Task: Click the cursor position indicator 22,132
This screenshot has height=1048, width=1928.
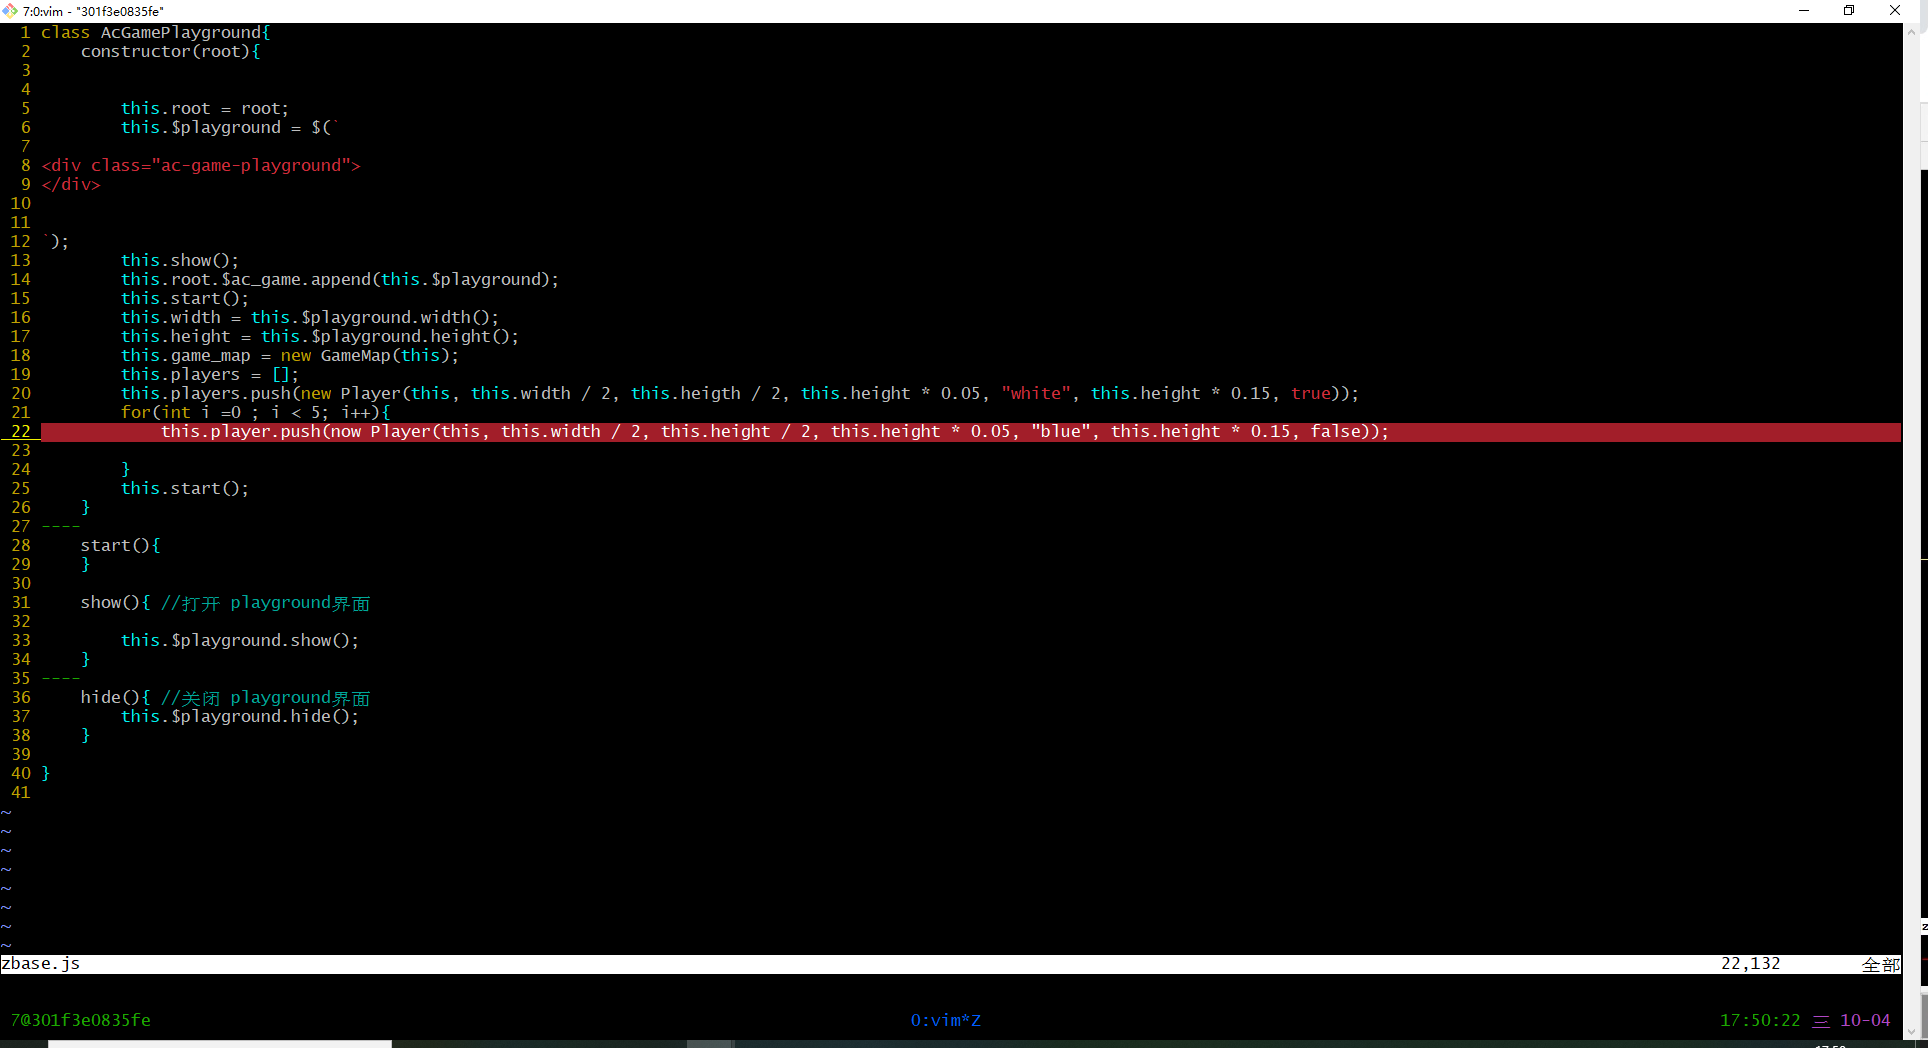Action: click(1750, 964)
